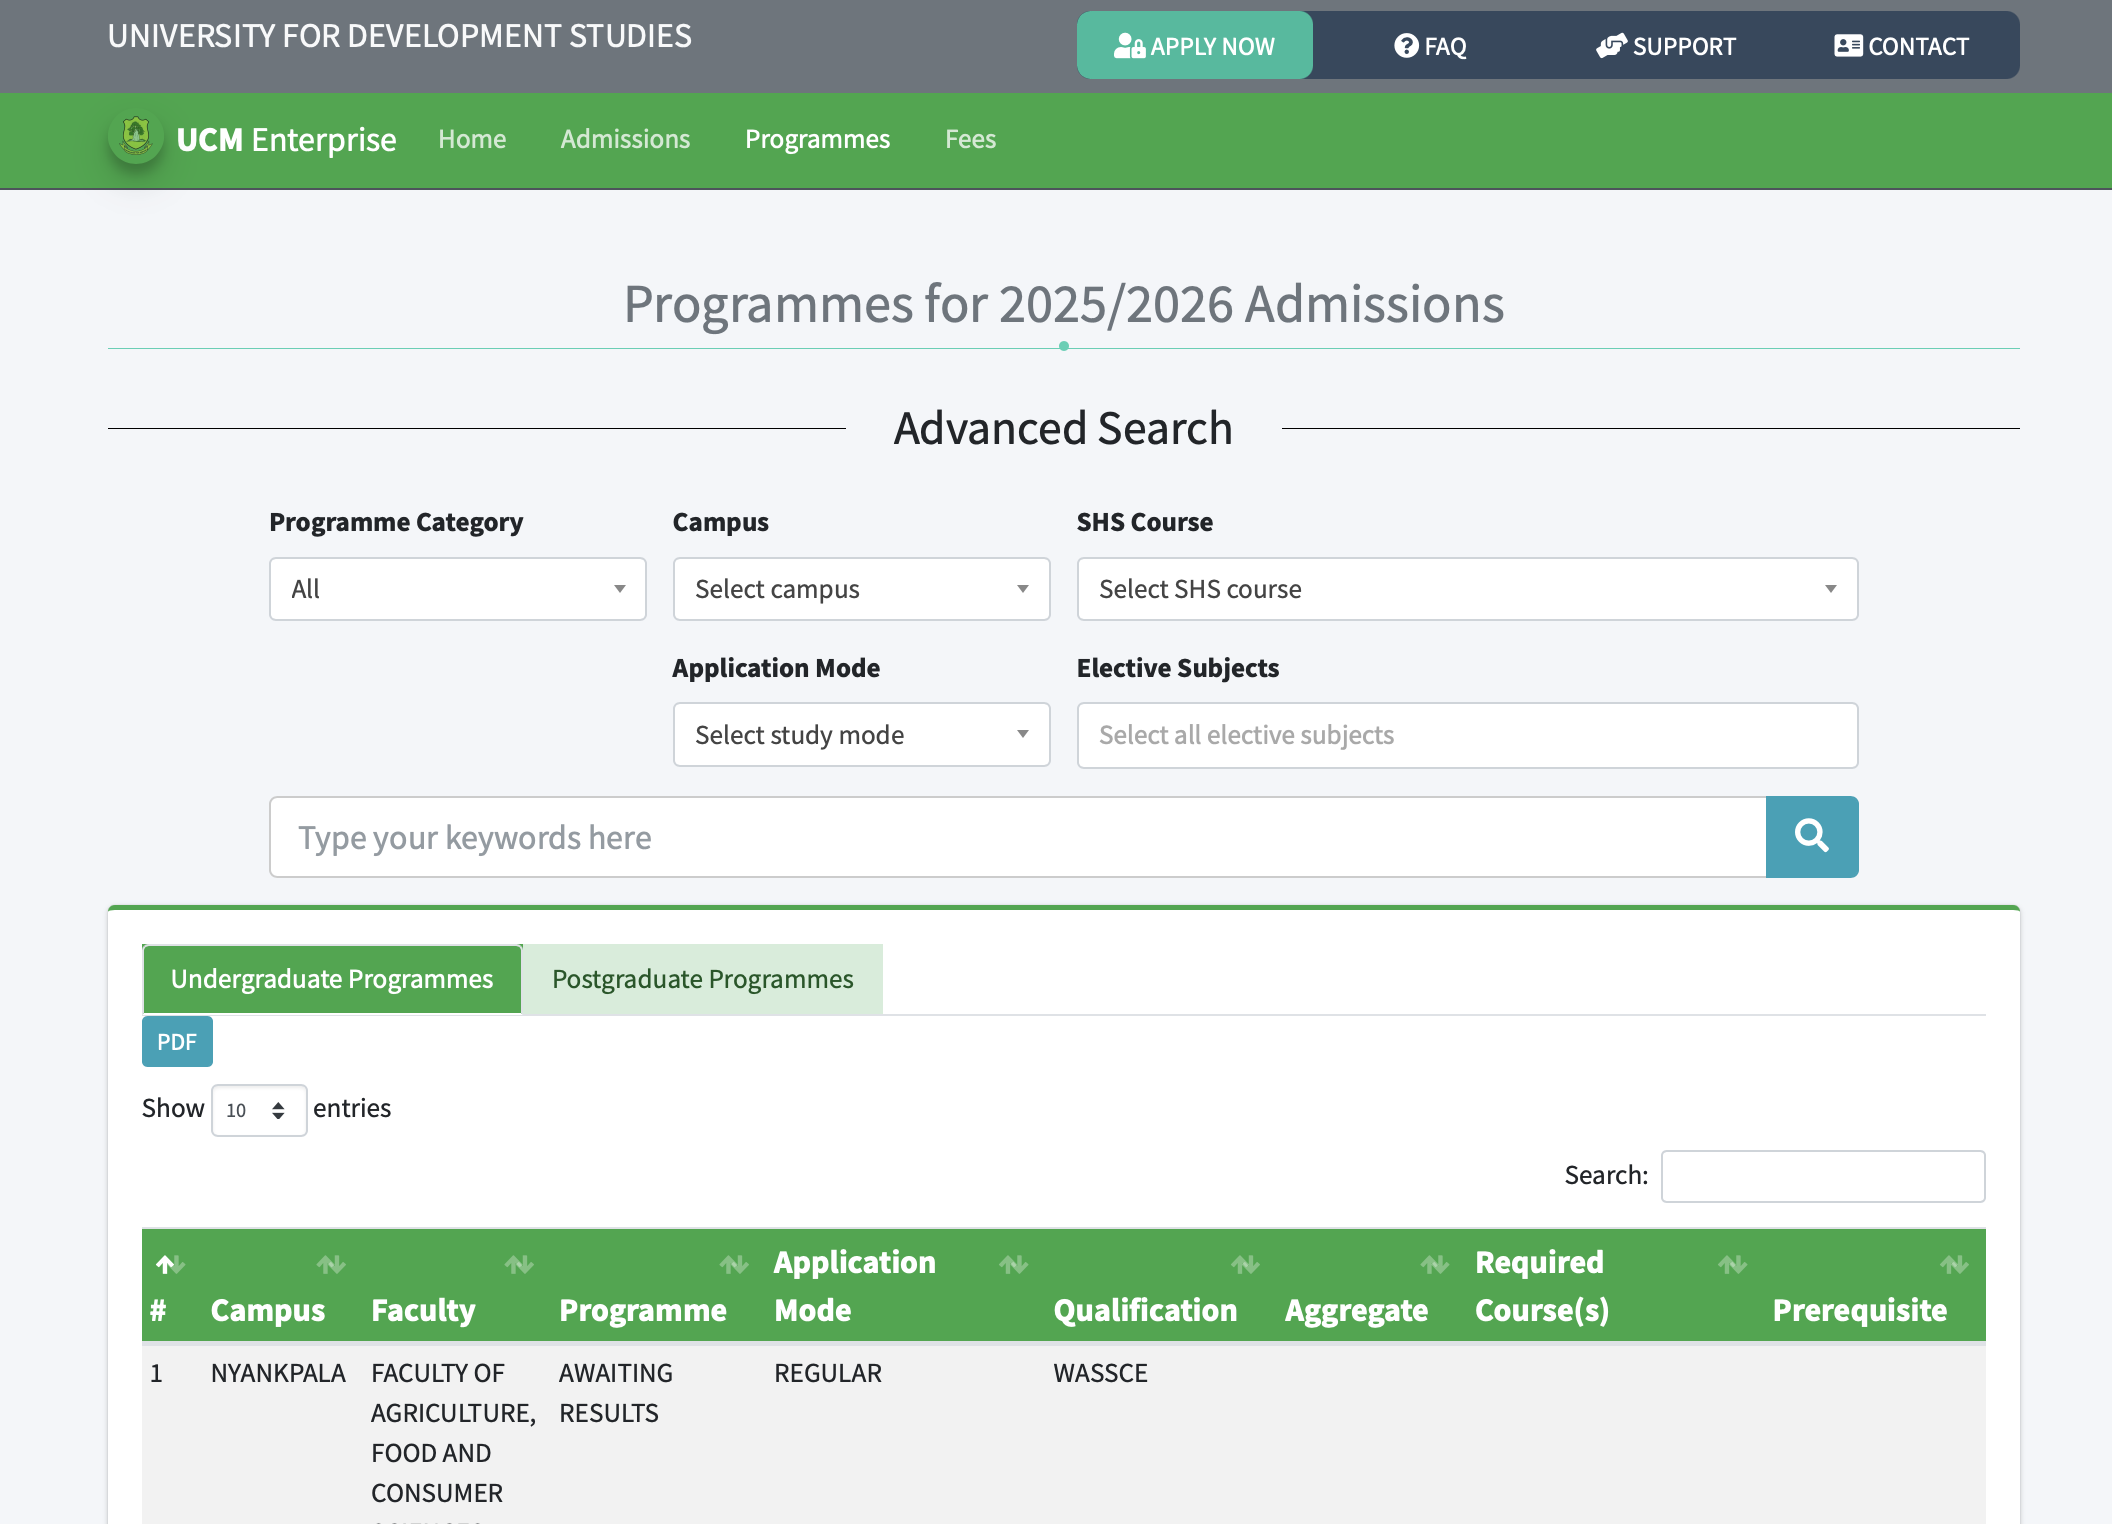The image size is (2112, 1524).
Task: Click the keywords search text field
Action: 1017,837
